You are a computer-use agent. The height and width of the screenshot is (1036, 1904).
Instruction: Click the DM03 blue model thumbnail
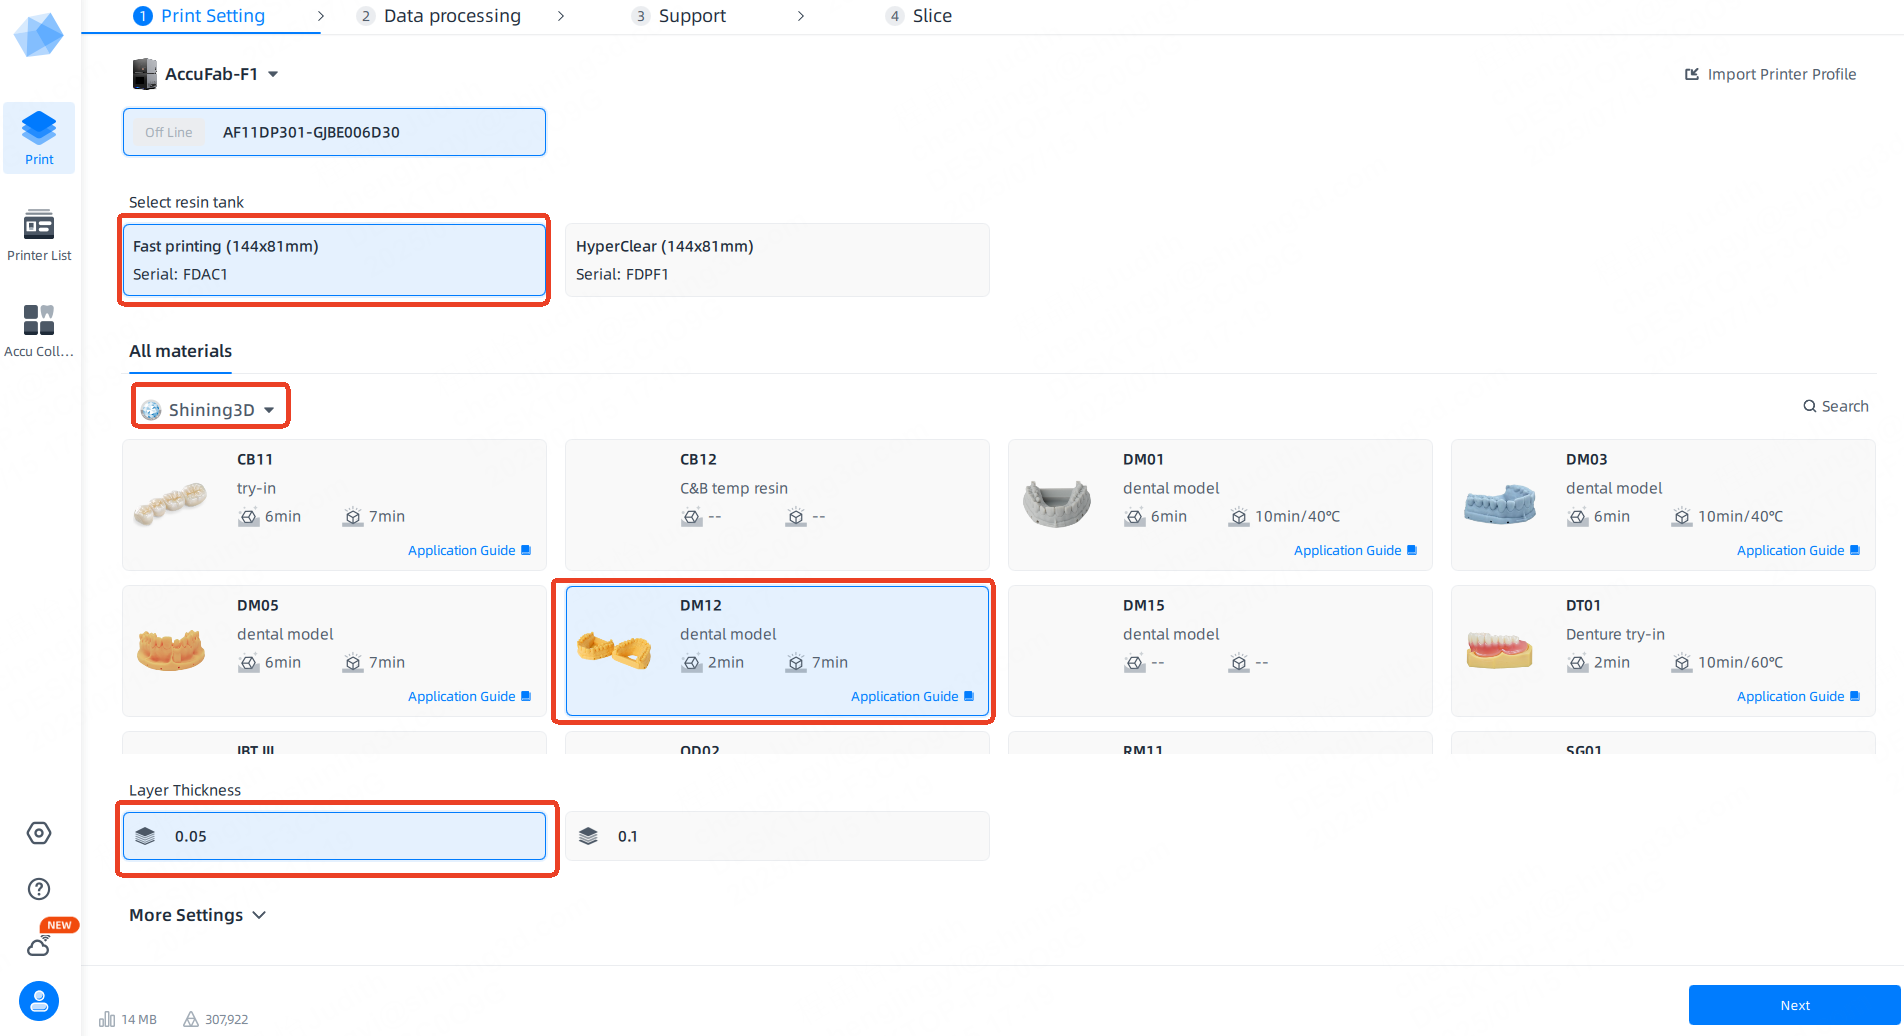1500,504
